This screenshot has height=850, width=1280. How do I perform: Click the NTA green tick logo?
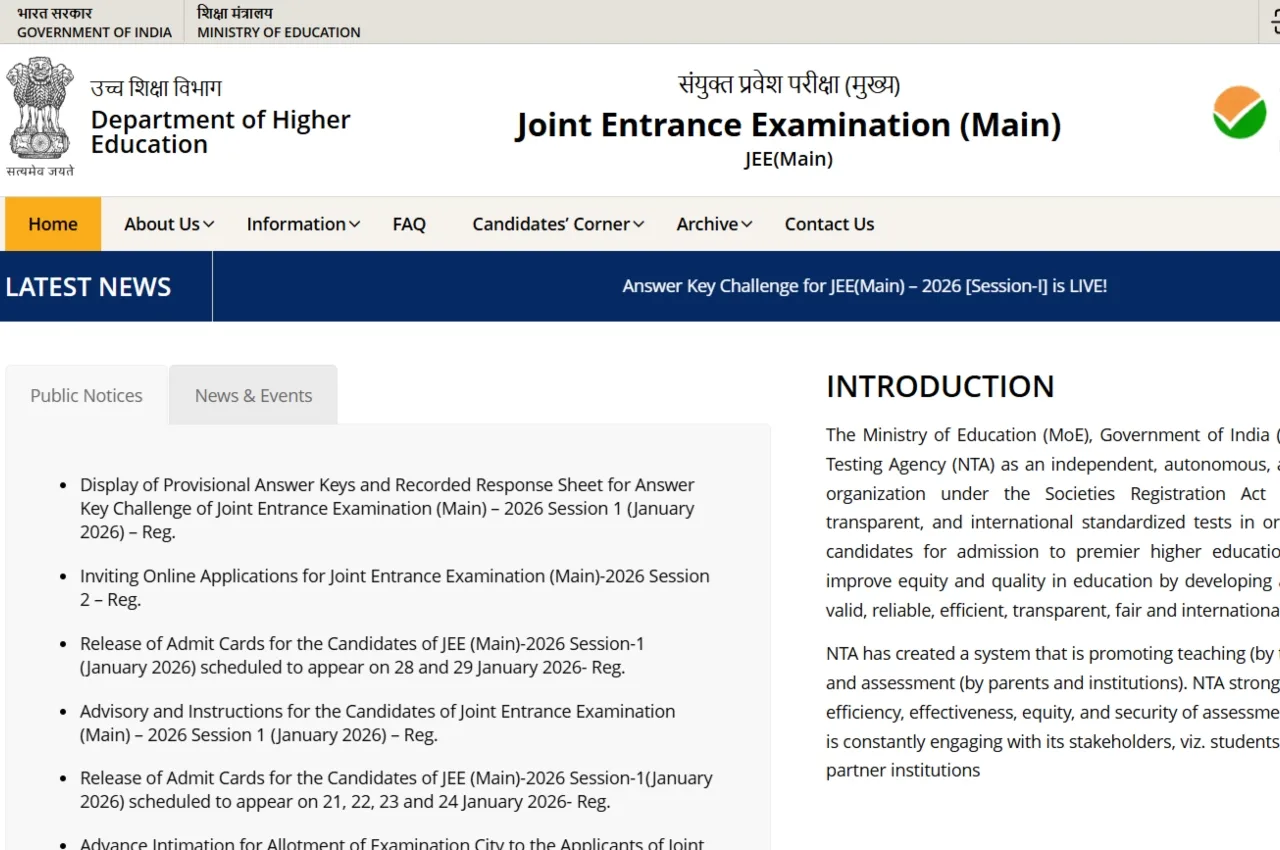pos(1238,112)
